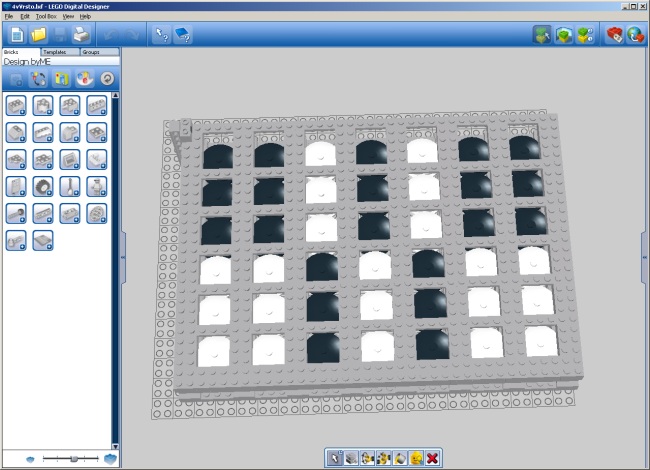
Task: Choose the Hinge tool
Action: 367,458
